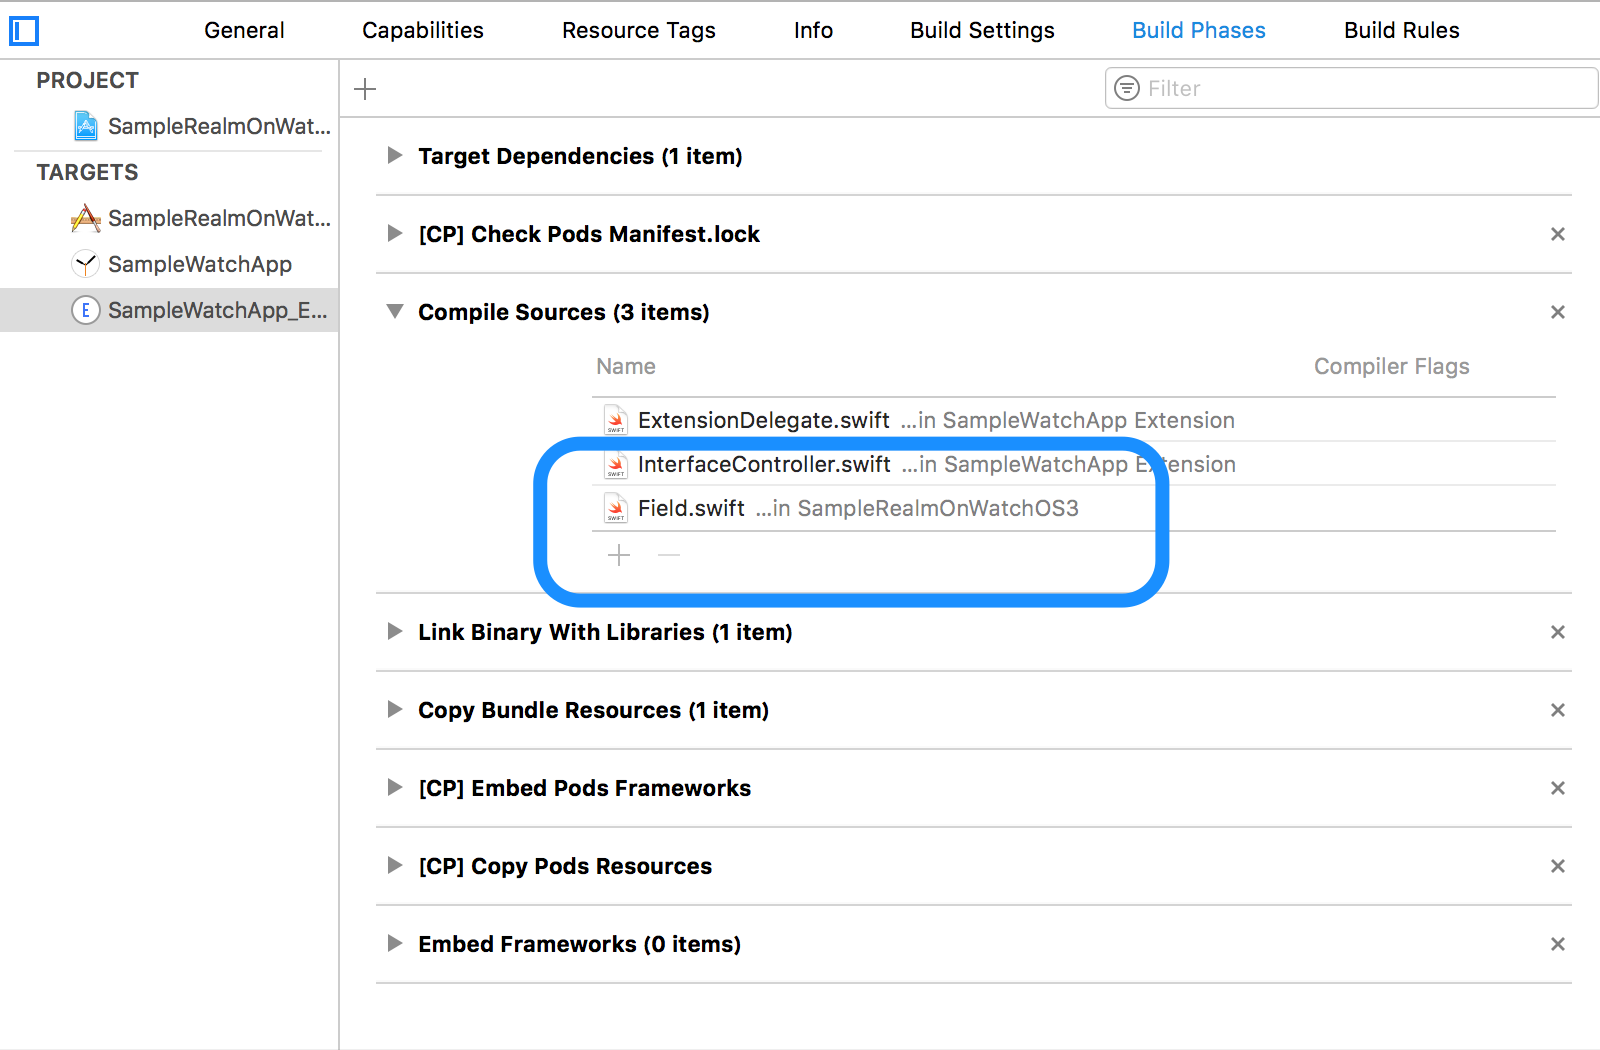The height and width of the screenshot is (1050, 1600).
Task: Delete the Embed Frameworks phase
Action: 1557,943
